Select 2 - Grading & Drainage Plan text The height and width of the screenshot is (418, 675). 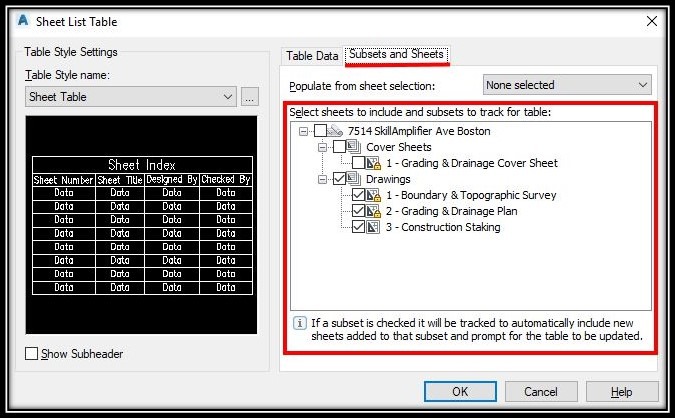452,211
